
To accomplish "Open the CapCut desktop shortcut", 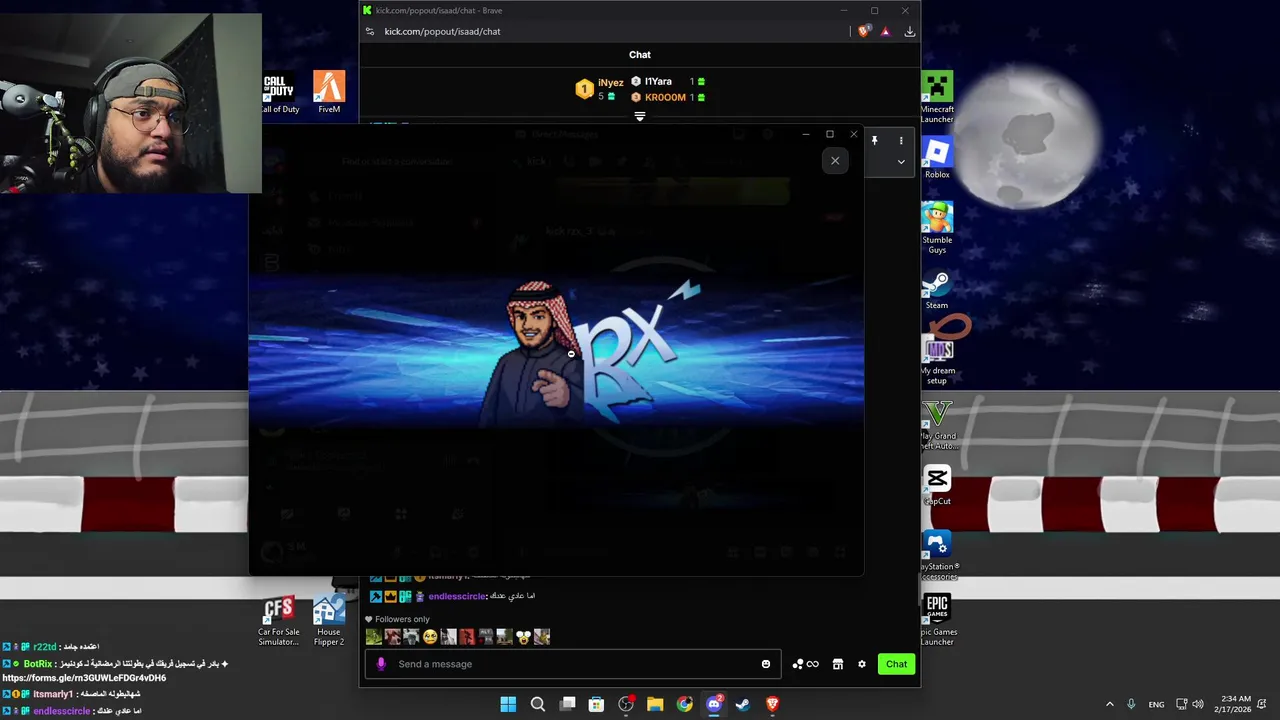I will tap(937, 485).
